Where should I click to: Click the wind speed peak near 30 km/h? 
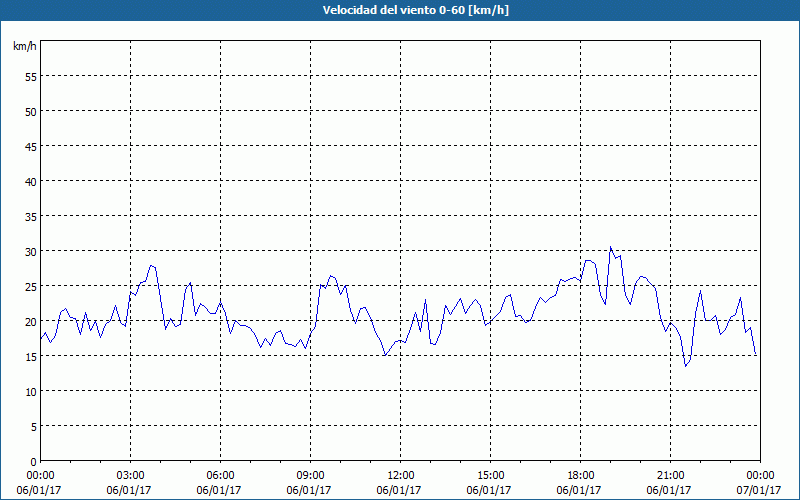(610, 247)
